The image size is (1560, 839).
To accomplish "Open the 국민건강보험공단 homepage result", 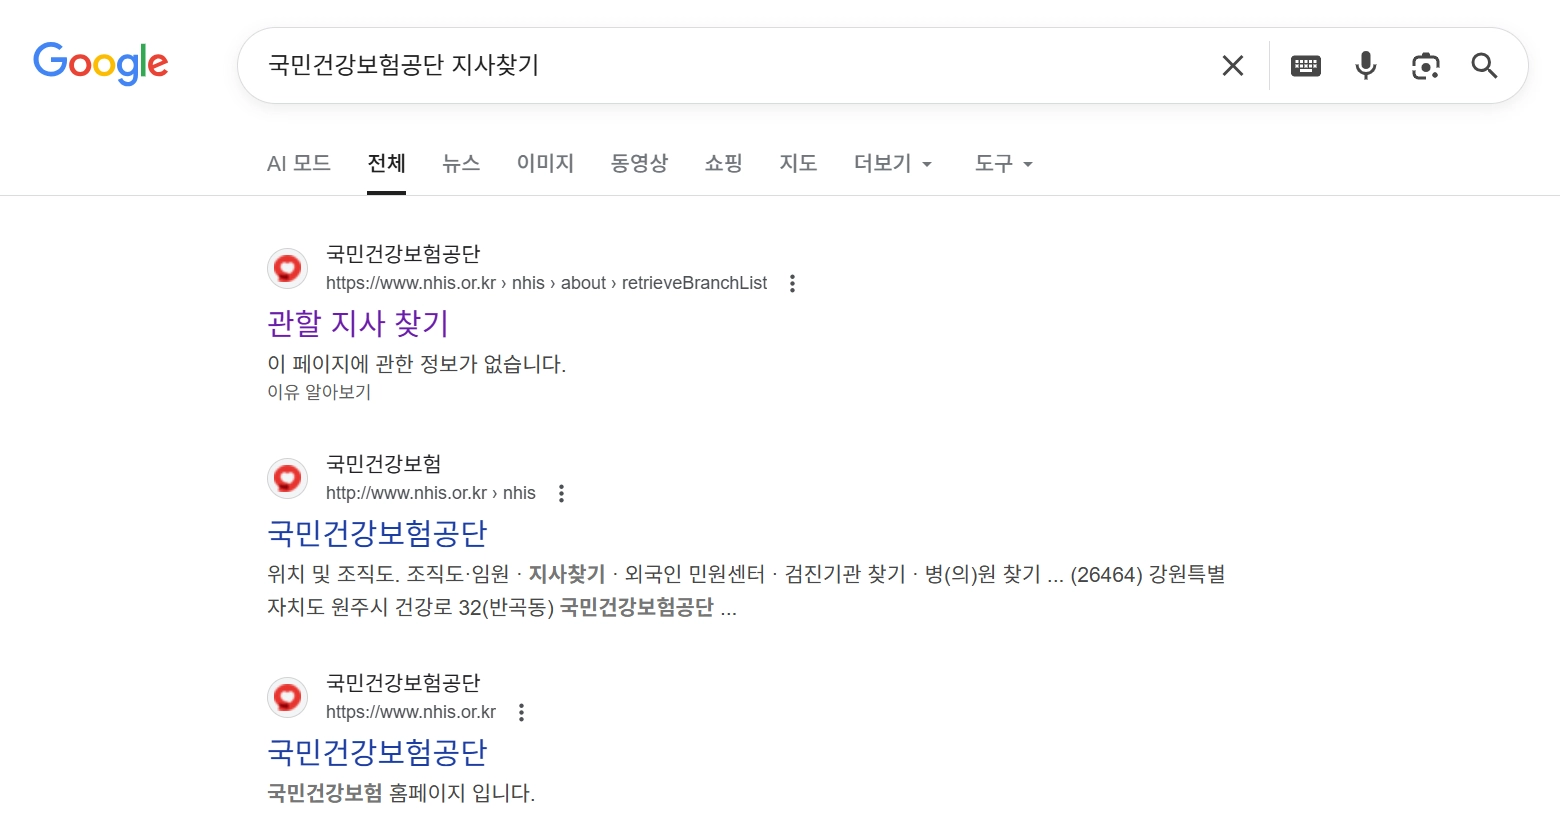I will [x=376, y=751].
